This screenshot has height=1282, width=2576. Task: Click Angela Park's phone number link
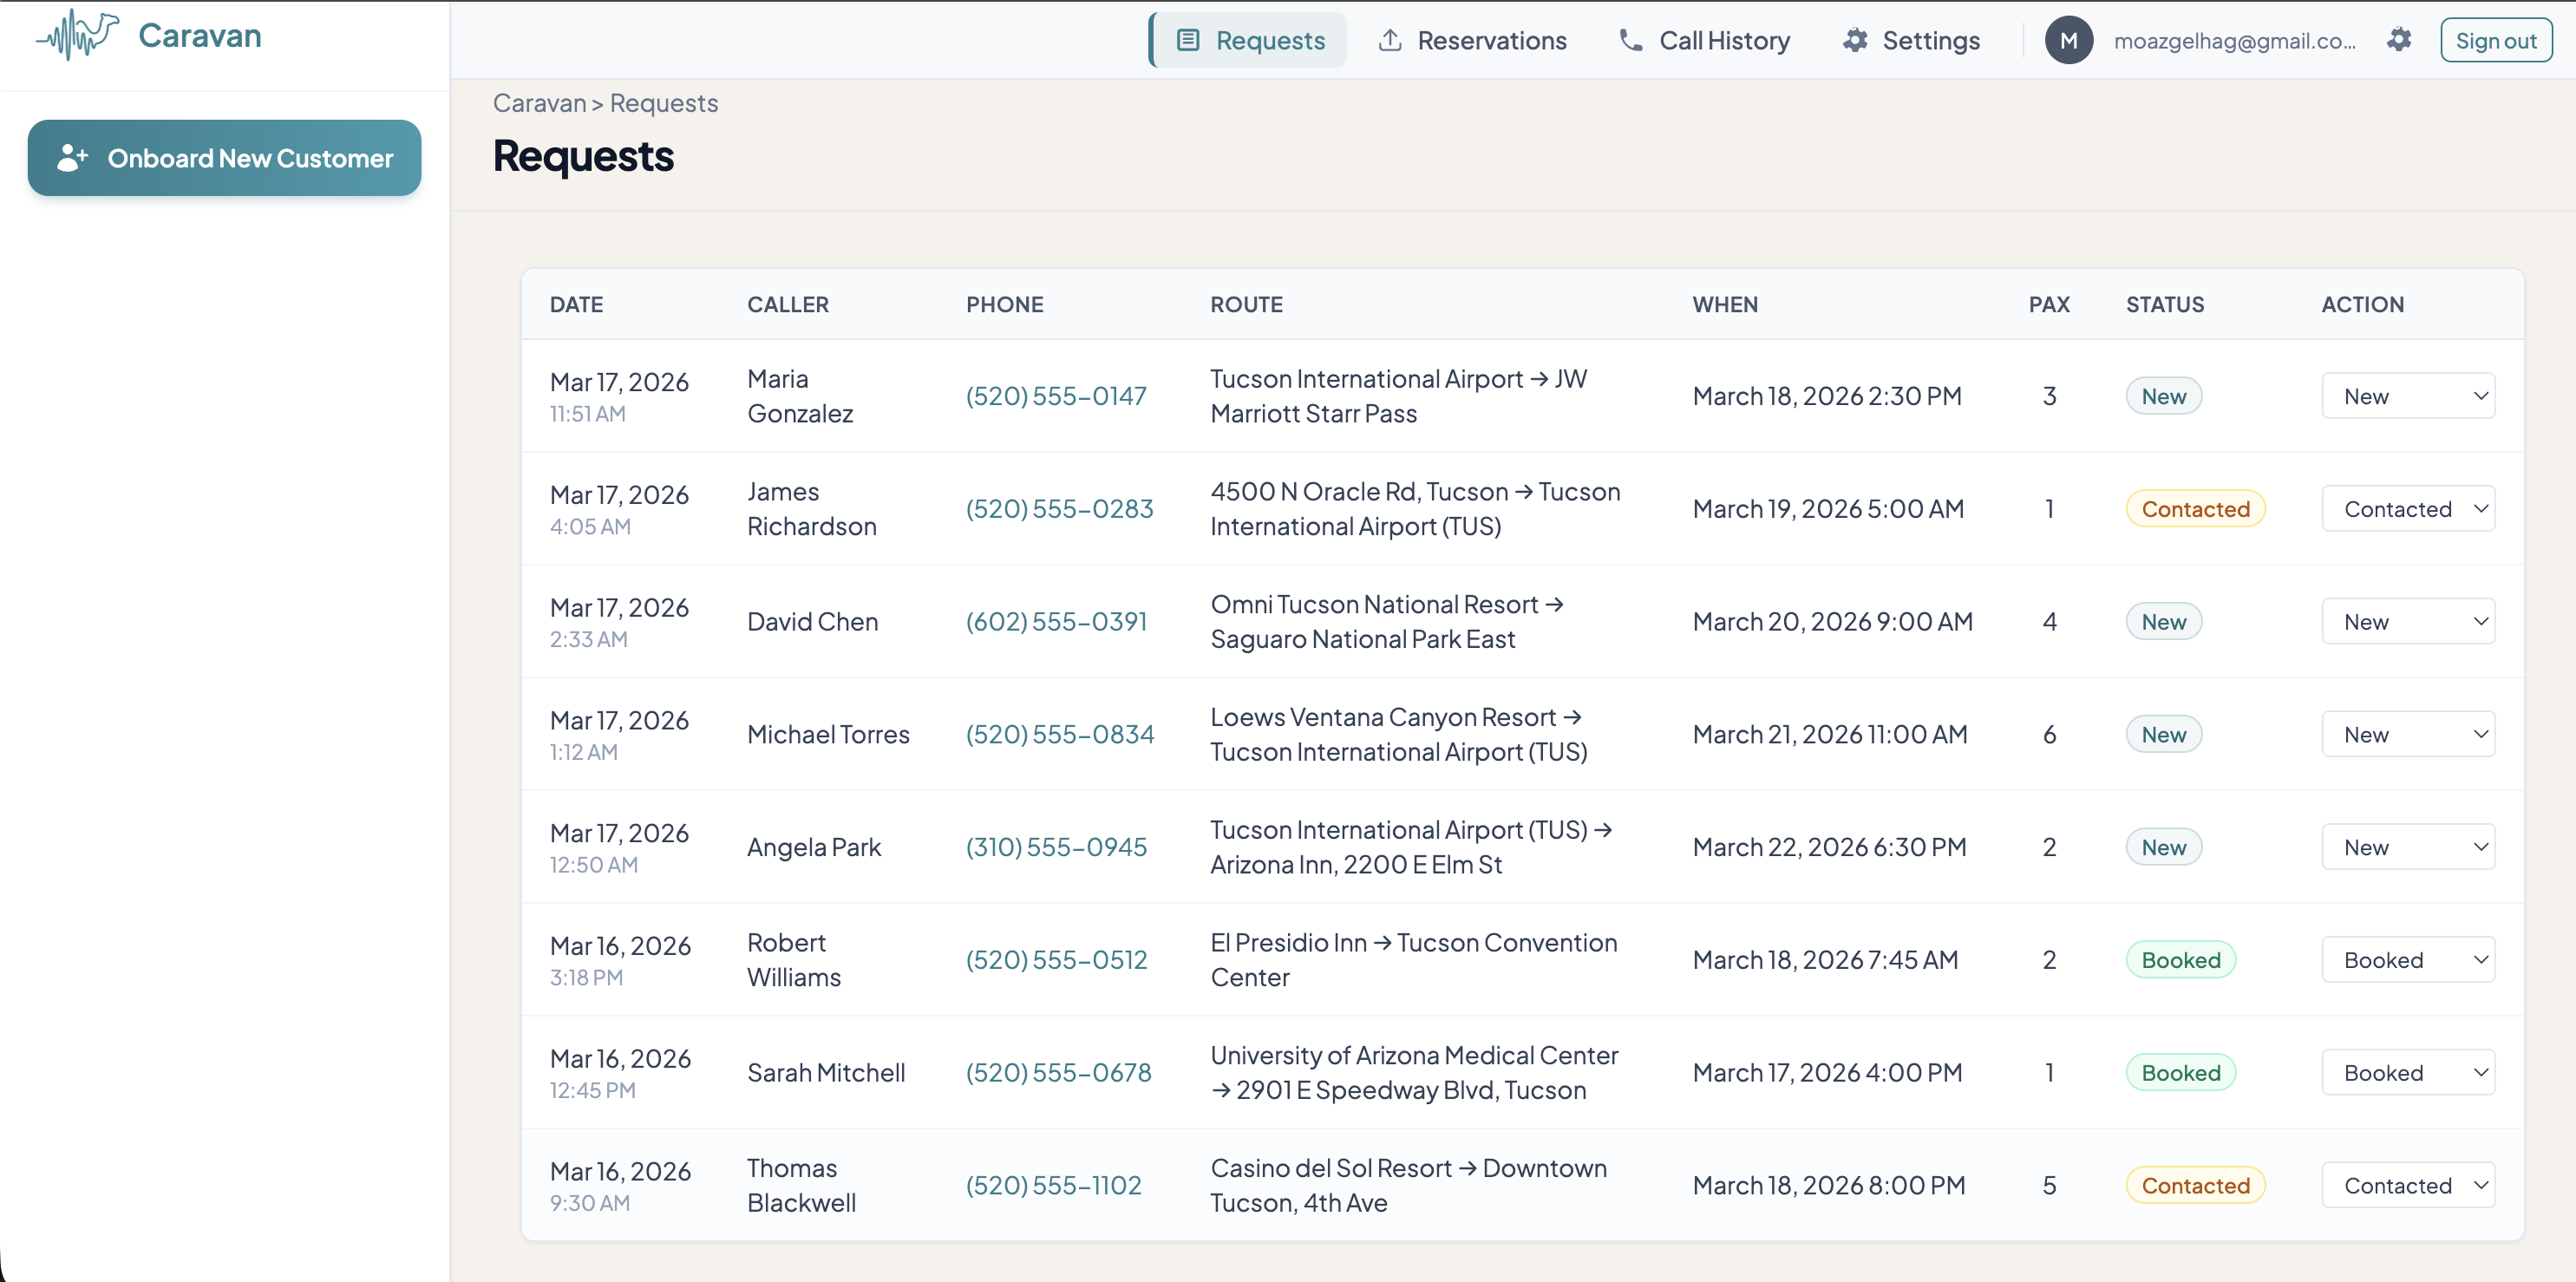click(1055, 847)
